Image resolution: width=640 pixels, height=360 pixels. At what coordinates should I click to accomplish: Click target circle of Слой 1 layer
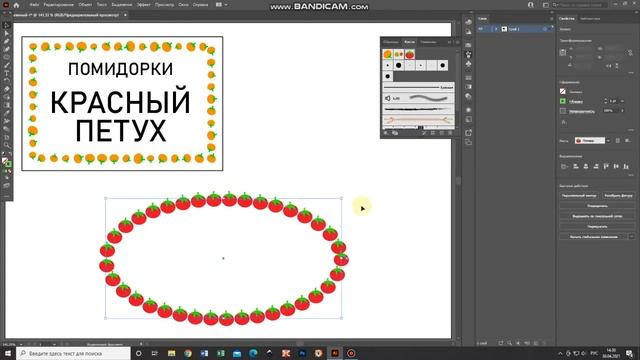point(545,29)
